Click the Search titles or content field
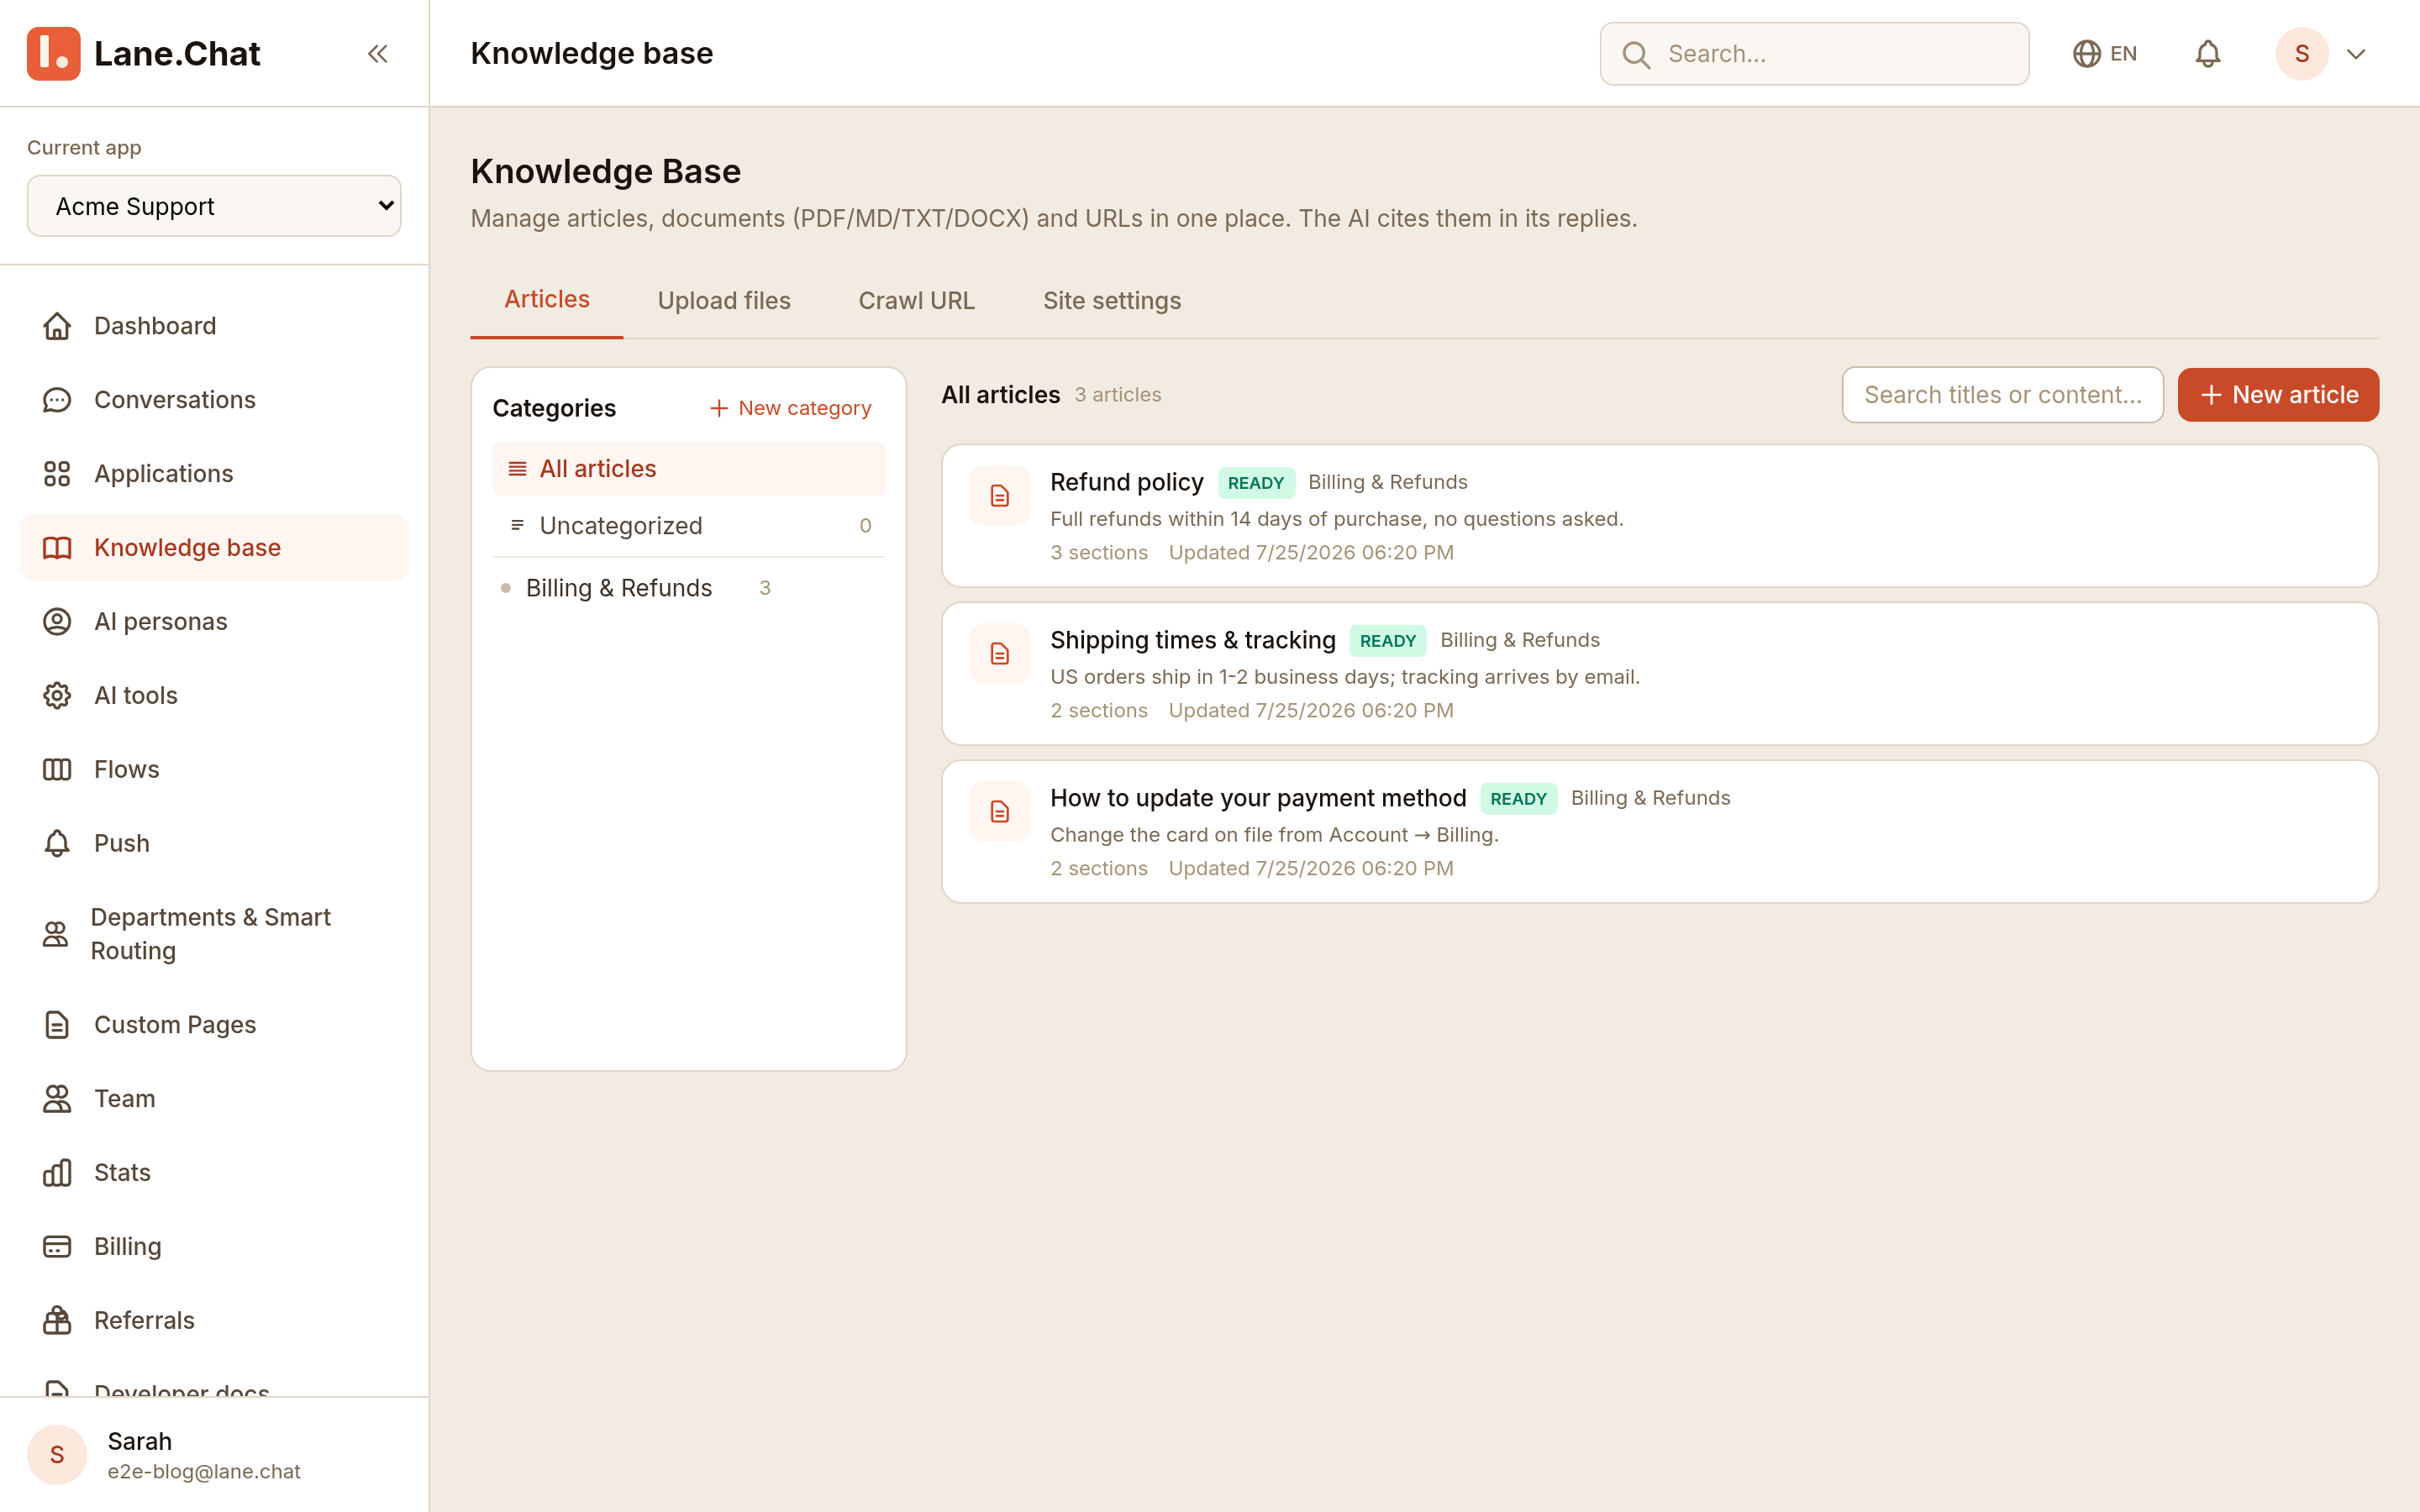The height and width of the screenshot is (1512, 2420). [2002, 395]
